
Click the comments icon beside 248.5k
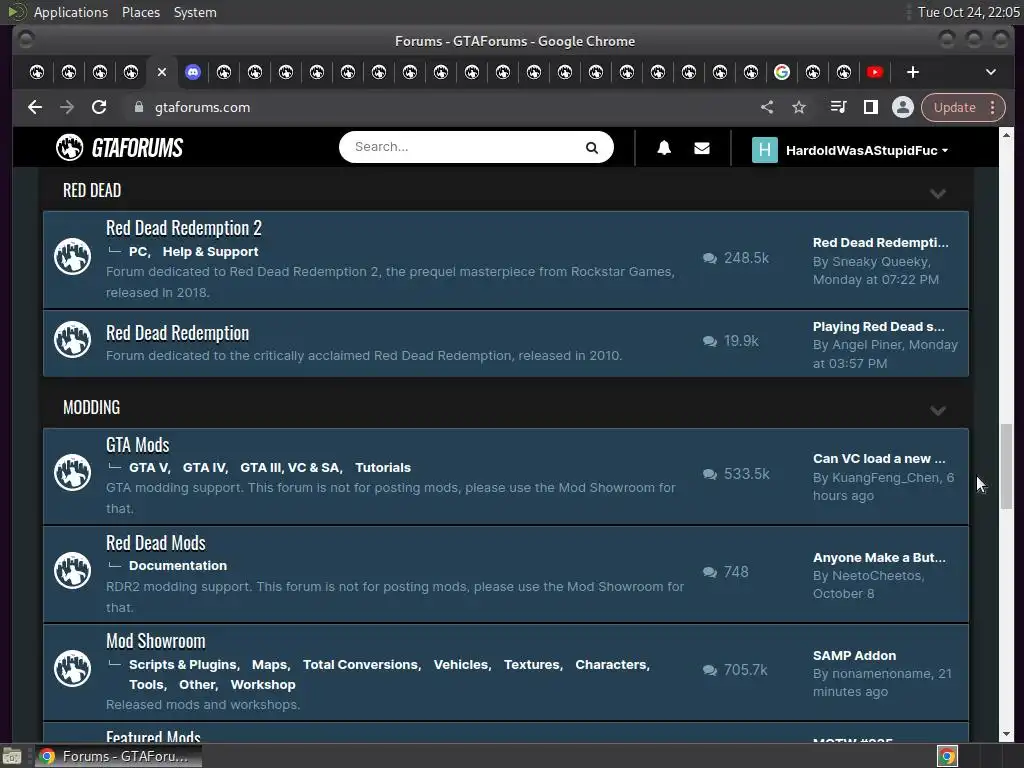tap(710, 258)
